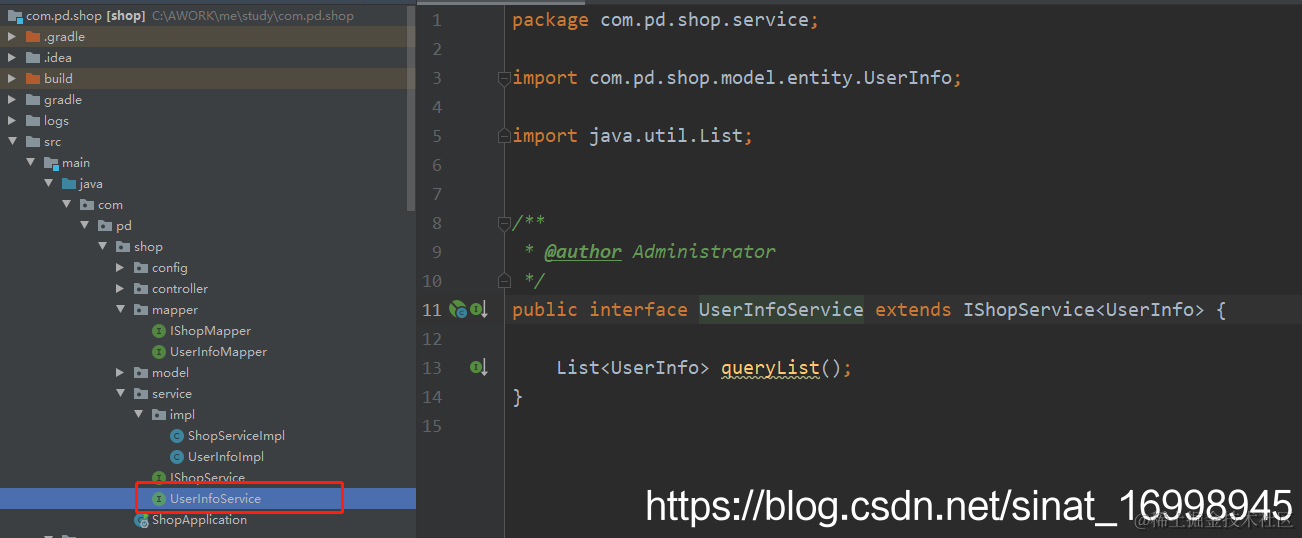Click java.util.List import text
Viewport: 1302px width, 538px height.
click(x=666, y=136)
